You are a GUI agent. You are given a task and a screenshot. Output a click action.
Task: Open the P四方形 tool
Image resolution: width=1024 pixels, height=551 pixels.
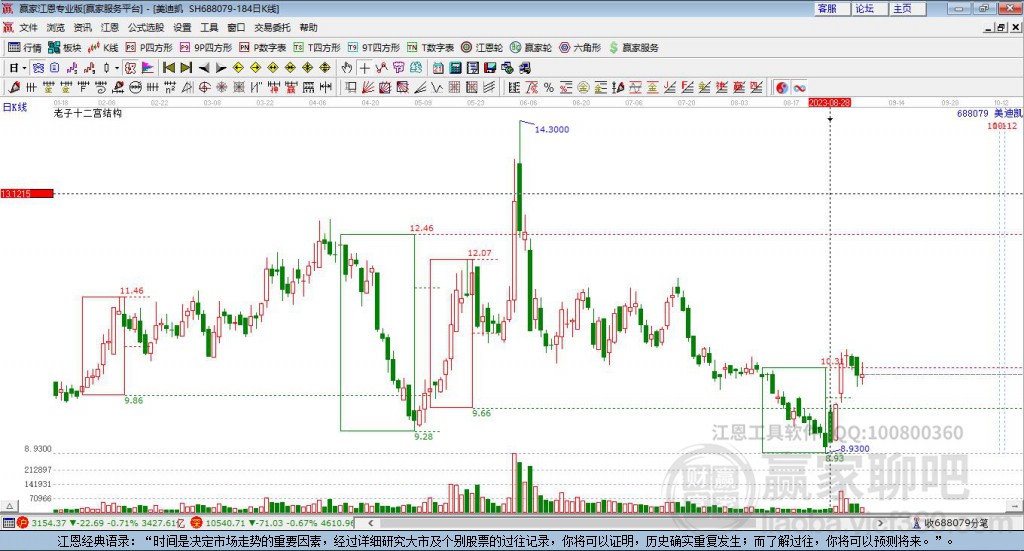coord(149,48)
